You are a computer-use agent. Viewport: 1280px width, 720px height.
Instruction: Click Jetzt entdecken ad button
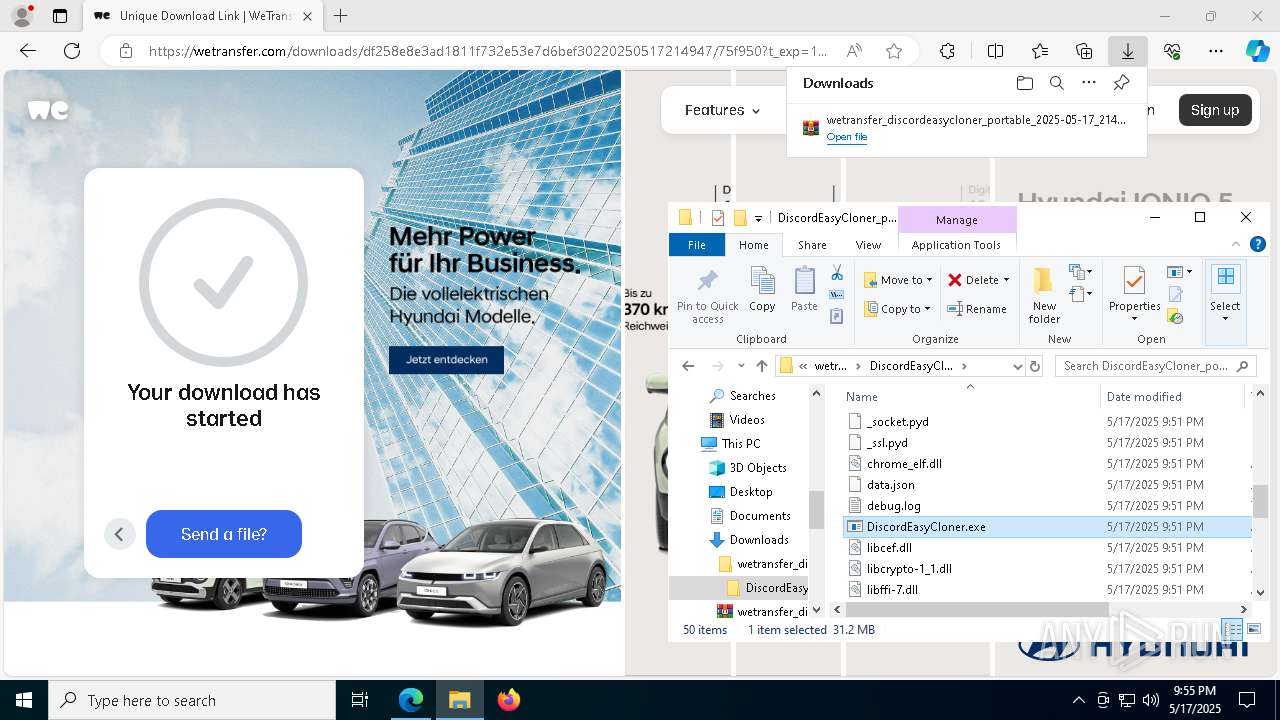click(x=446, y=359)
